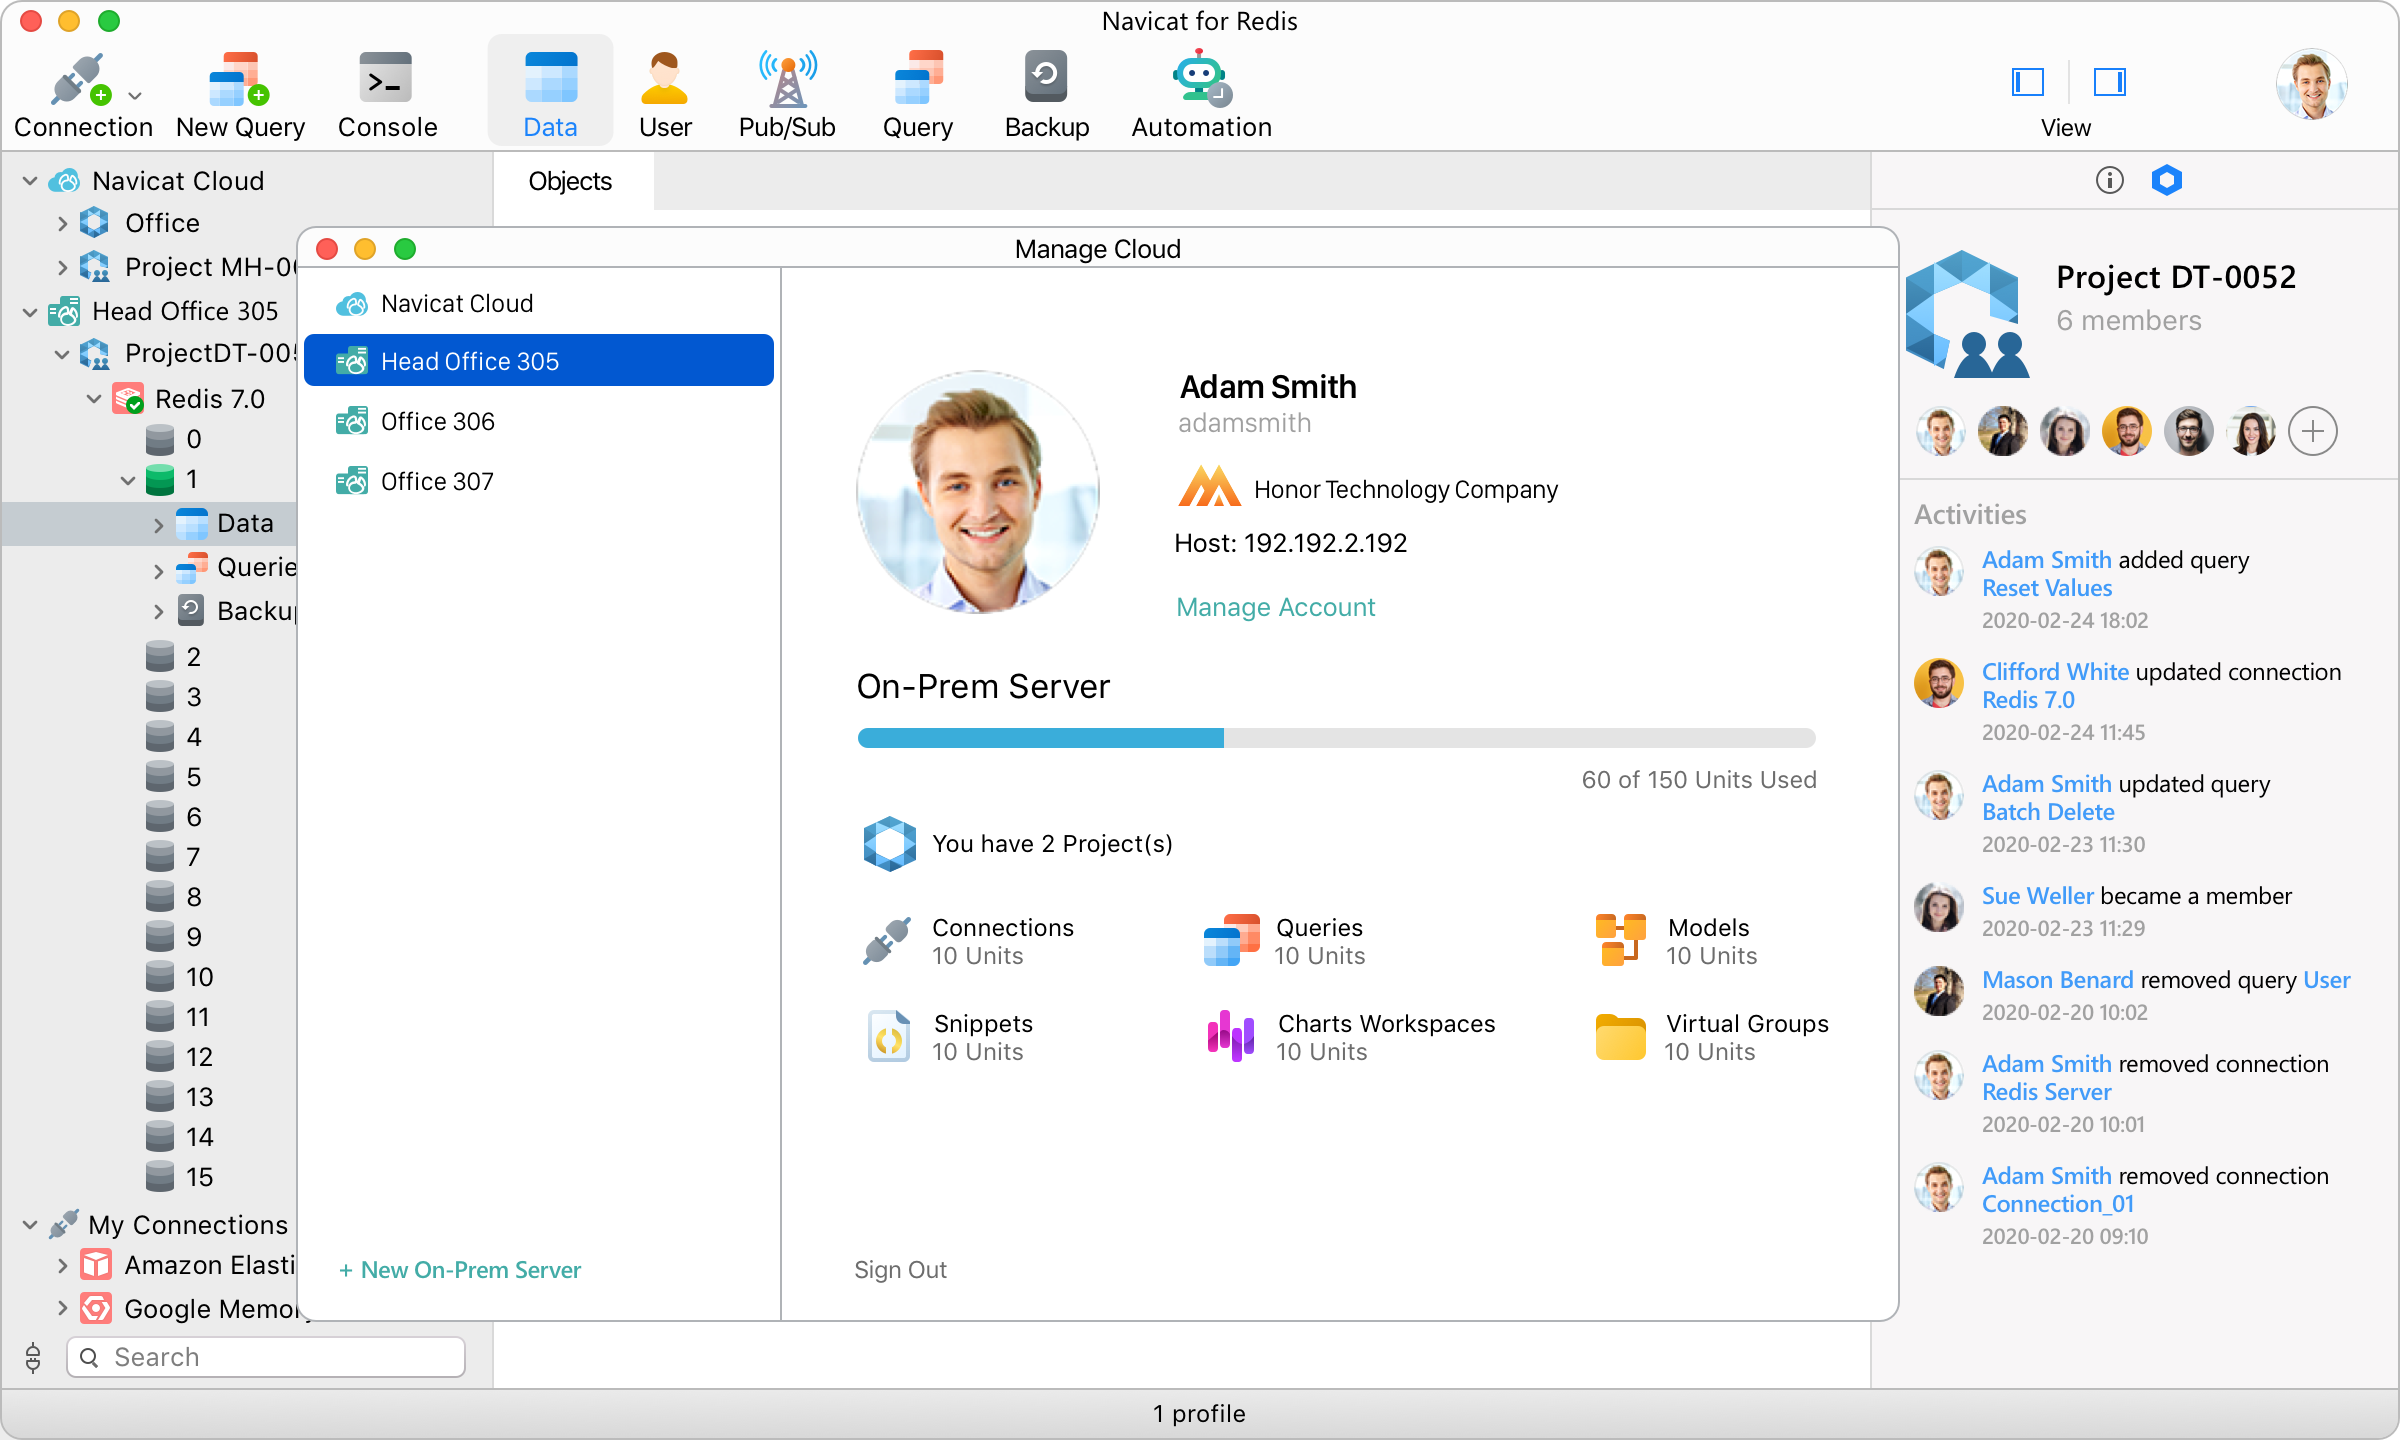The height and width of the screenshot is (1440, 2400).
Task: Open the Manage Account link
Action: point(1275,607)
